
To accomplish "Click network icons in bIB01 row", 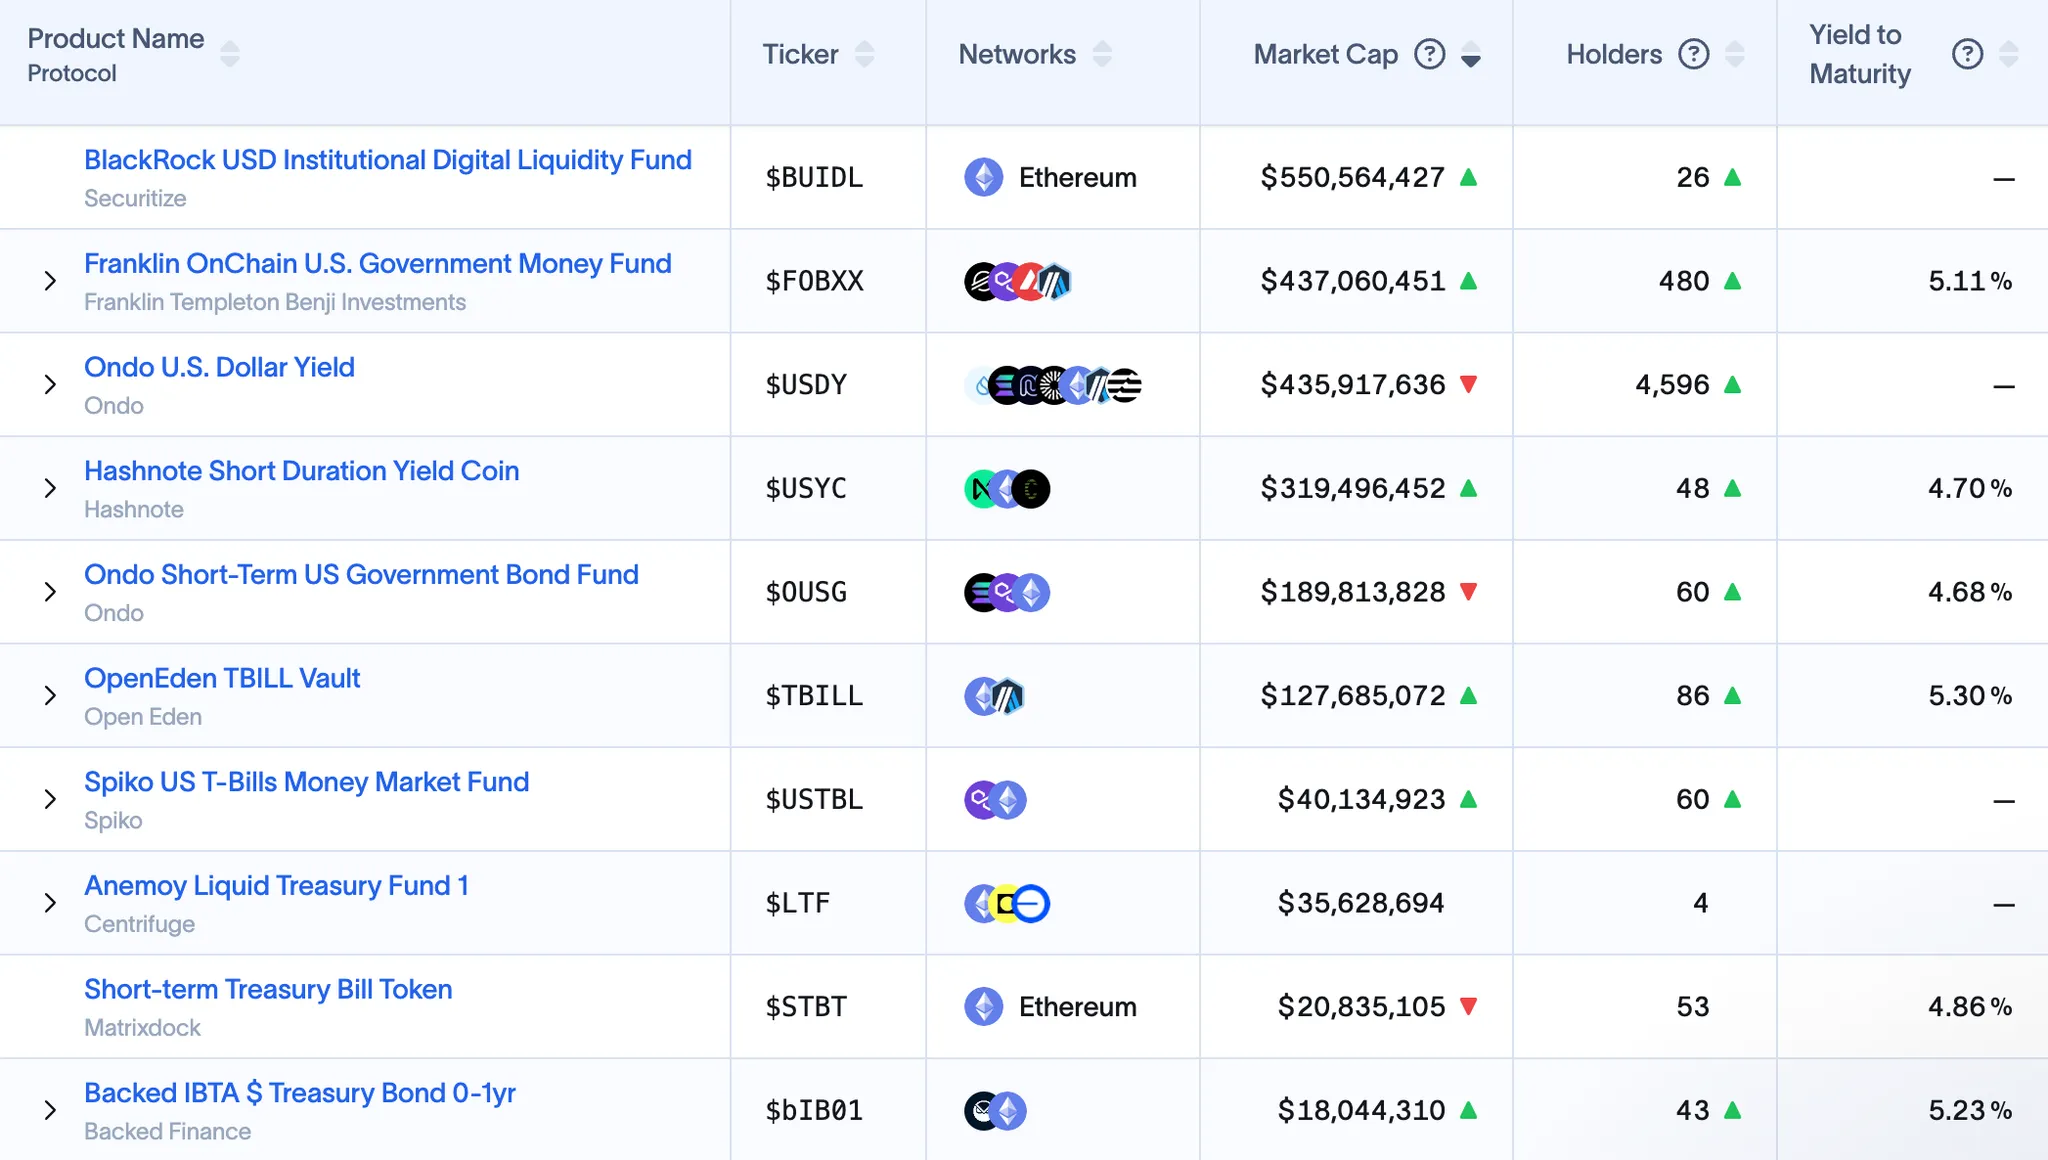I will point(996,1111).
